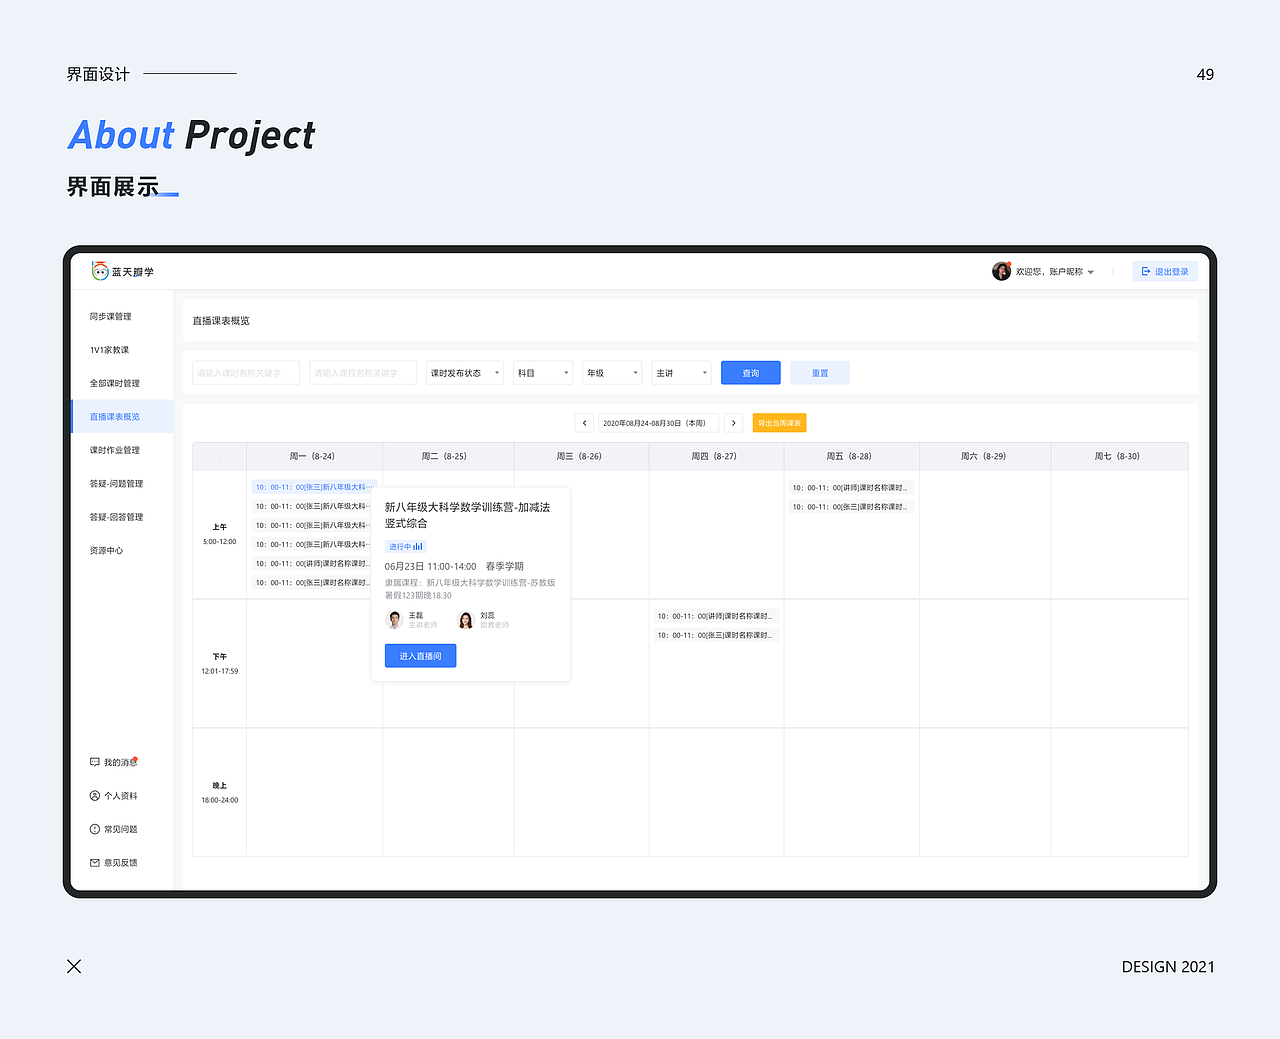Click the 蓝天瓣学 logo icon
Viewport: 1280px width, 1039px height.
100,271
